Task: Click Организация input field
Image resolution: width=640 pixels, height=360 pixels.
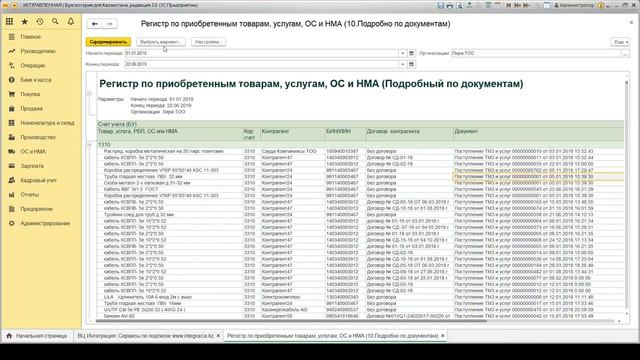Action: click(x=536, y=53)
